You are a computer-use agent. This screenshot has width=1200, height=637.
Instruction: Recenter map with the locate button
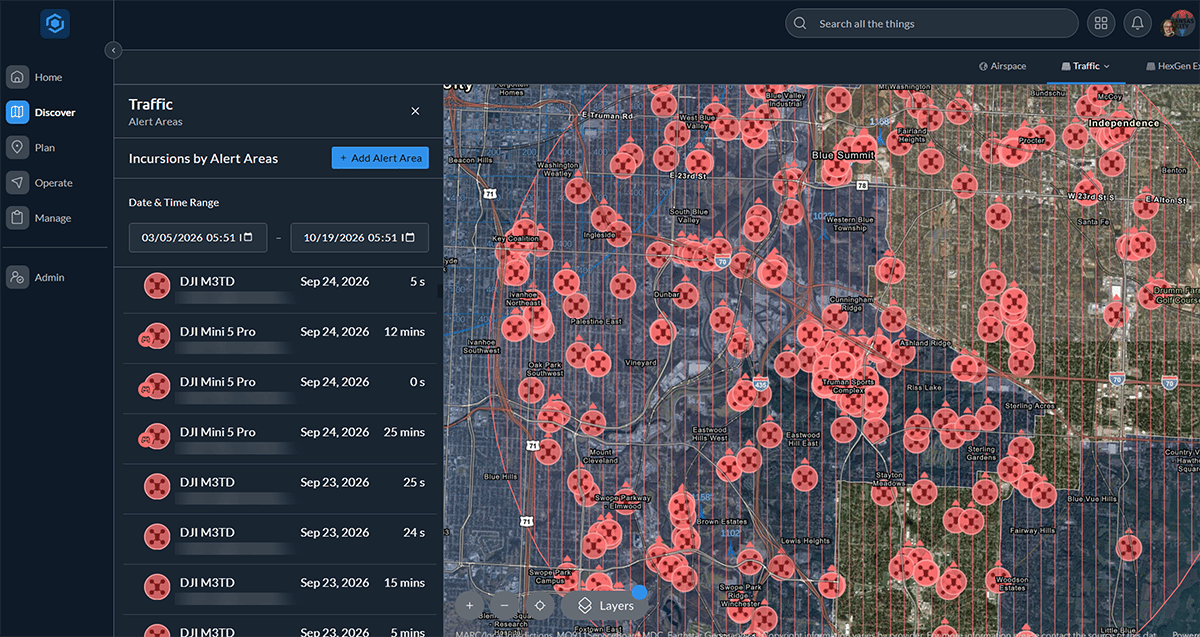tap(539, 606)
